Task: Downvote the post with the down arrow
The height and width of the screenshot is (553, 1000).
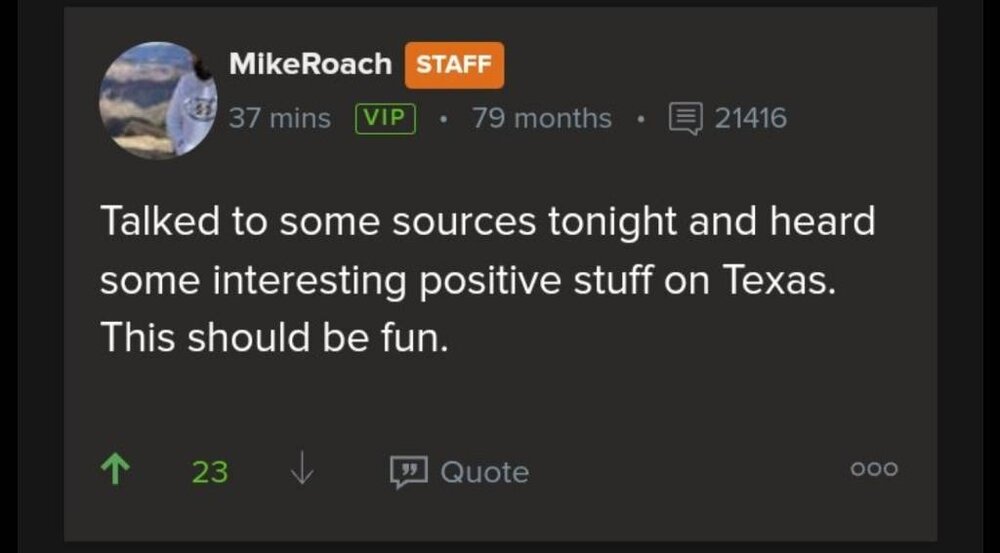Action: pos(301,470)
